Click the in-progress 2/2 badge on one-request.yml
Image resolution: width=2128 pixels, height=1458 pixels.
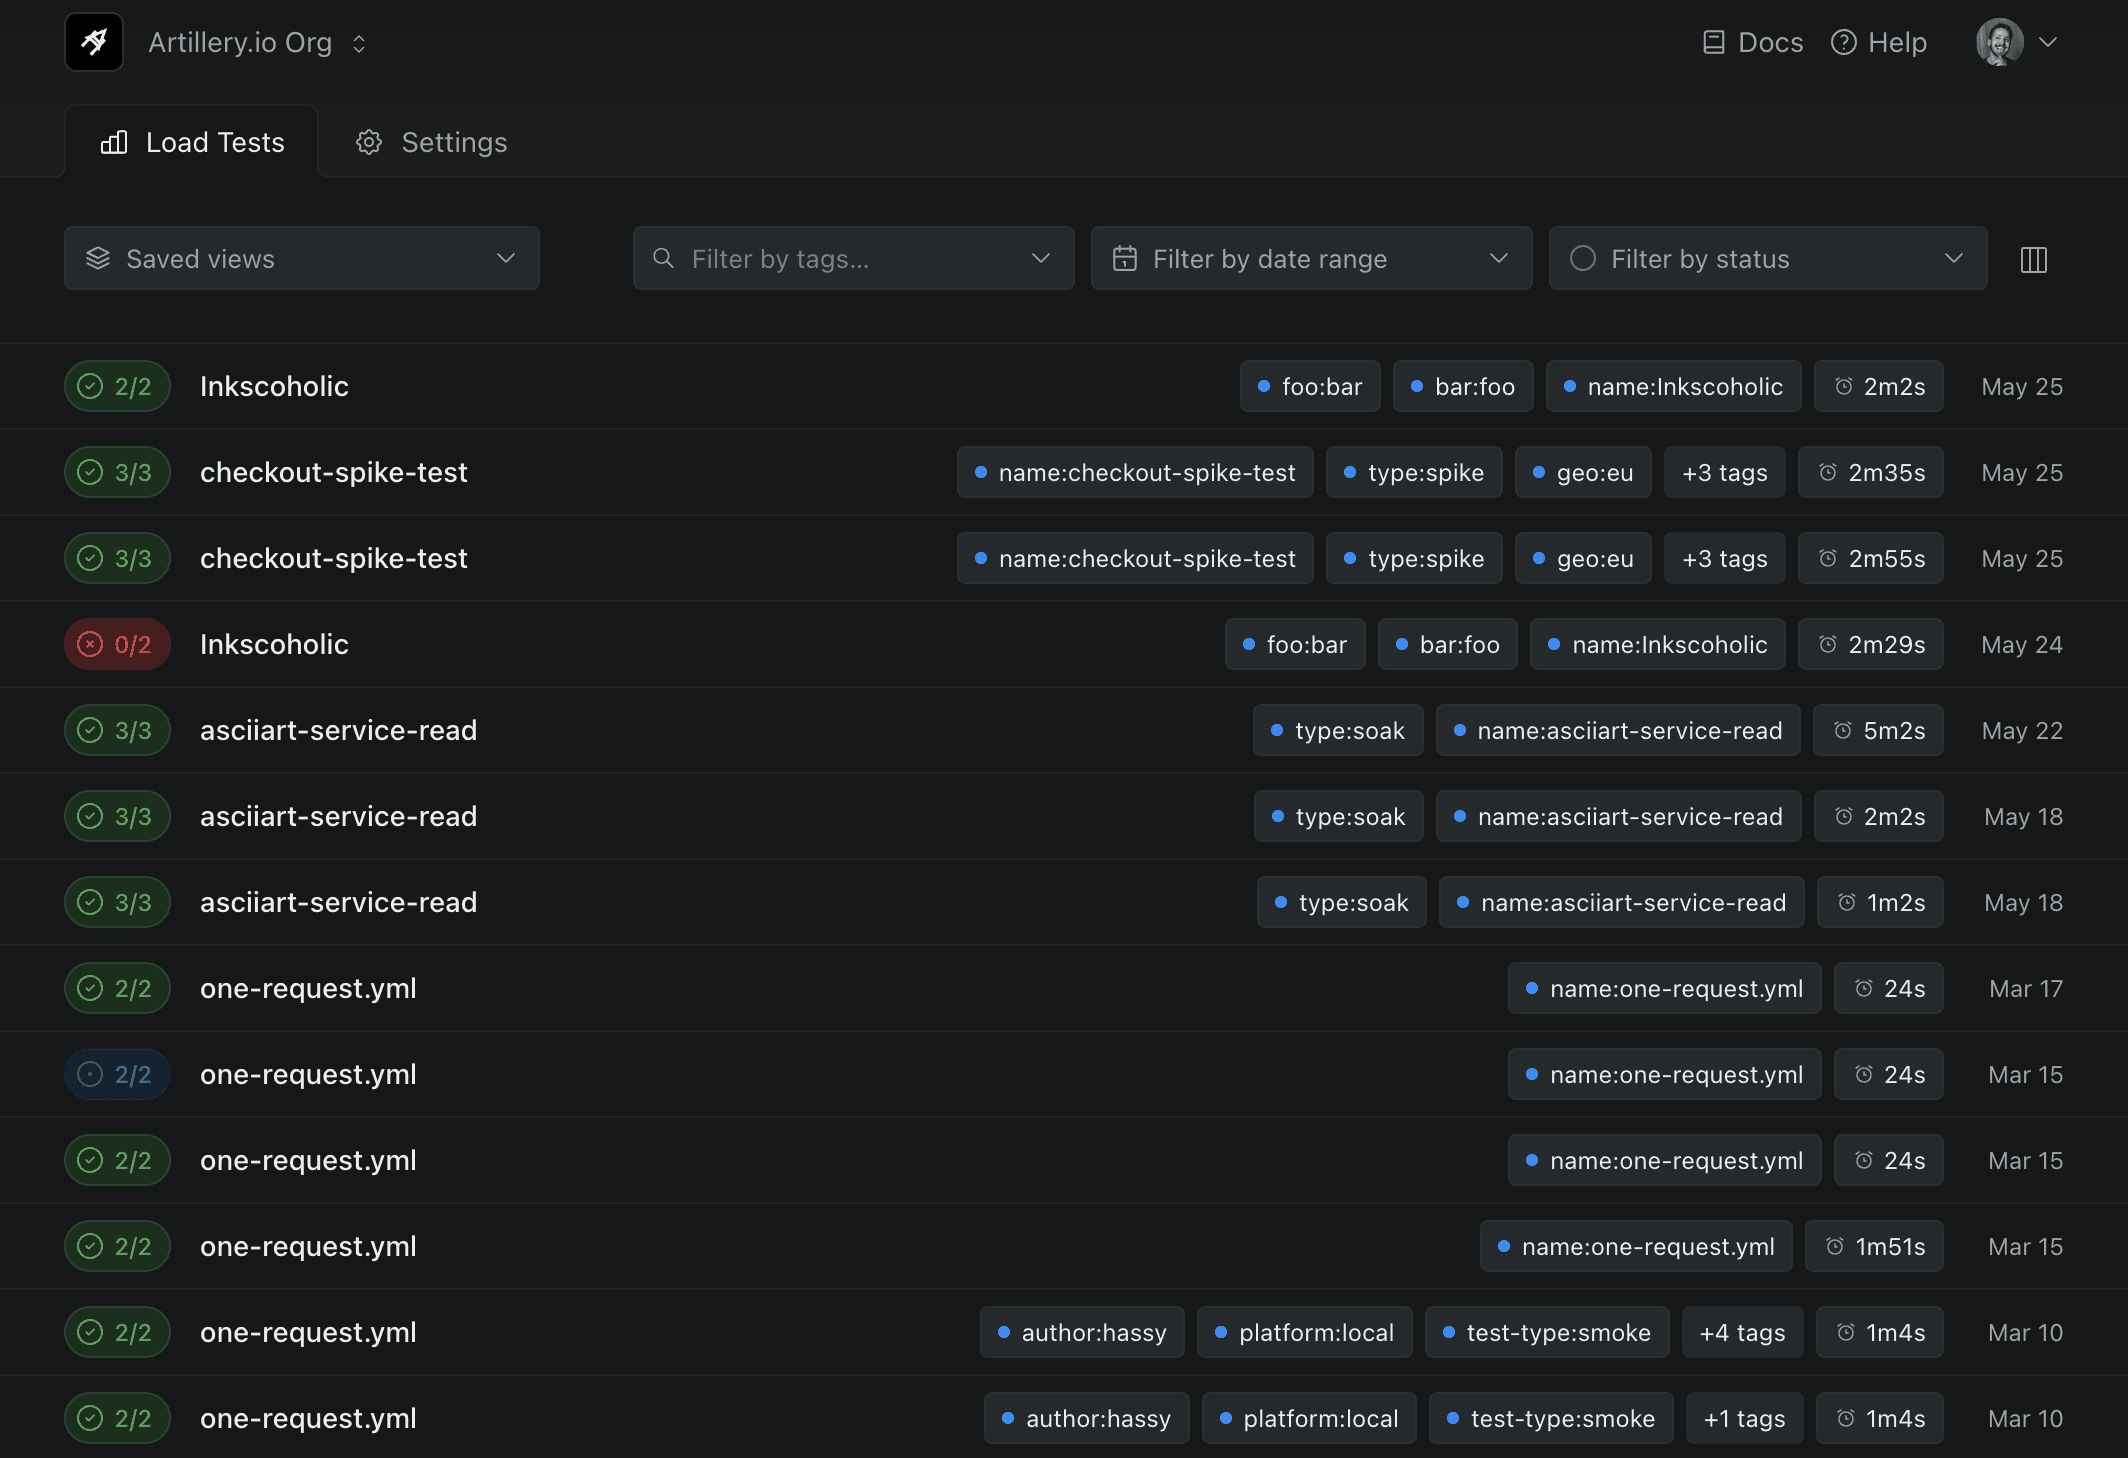coord(117,1074)
